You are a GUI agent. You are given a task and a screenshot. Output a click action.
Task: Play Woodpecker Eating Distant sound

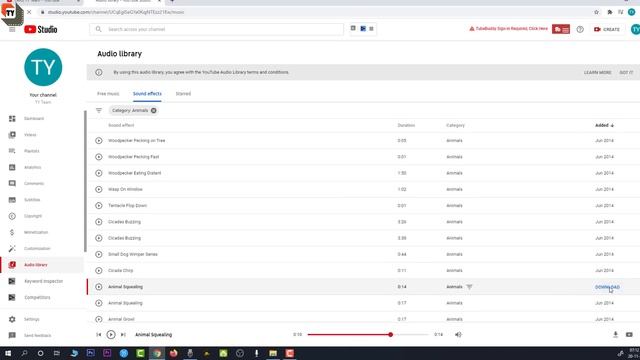99,173
